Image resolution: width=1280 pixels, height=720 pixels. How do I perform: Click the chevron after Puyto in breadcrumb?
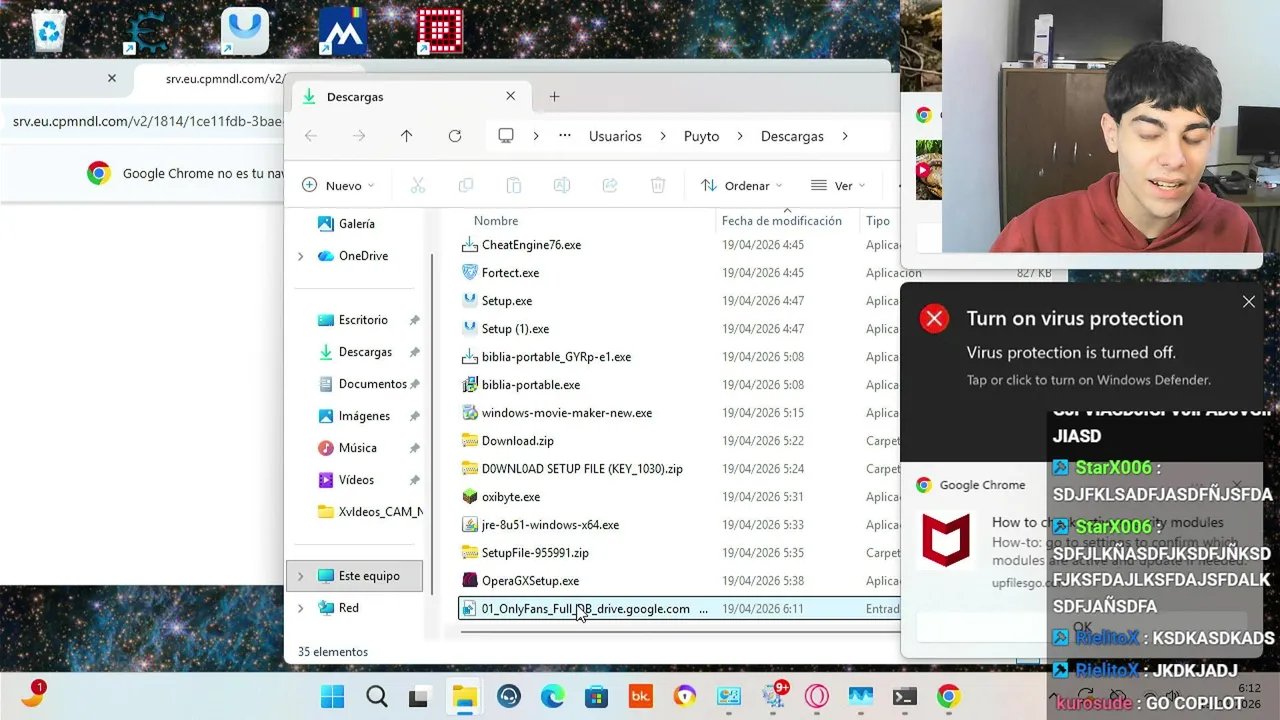740,136
